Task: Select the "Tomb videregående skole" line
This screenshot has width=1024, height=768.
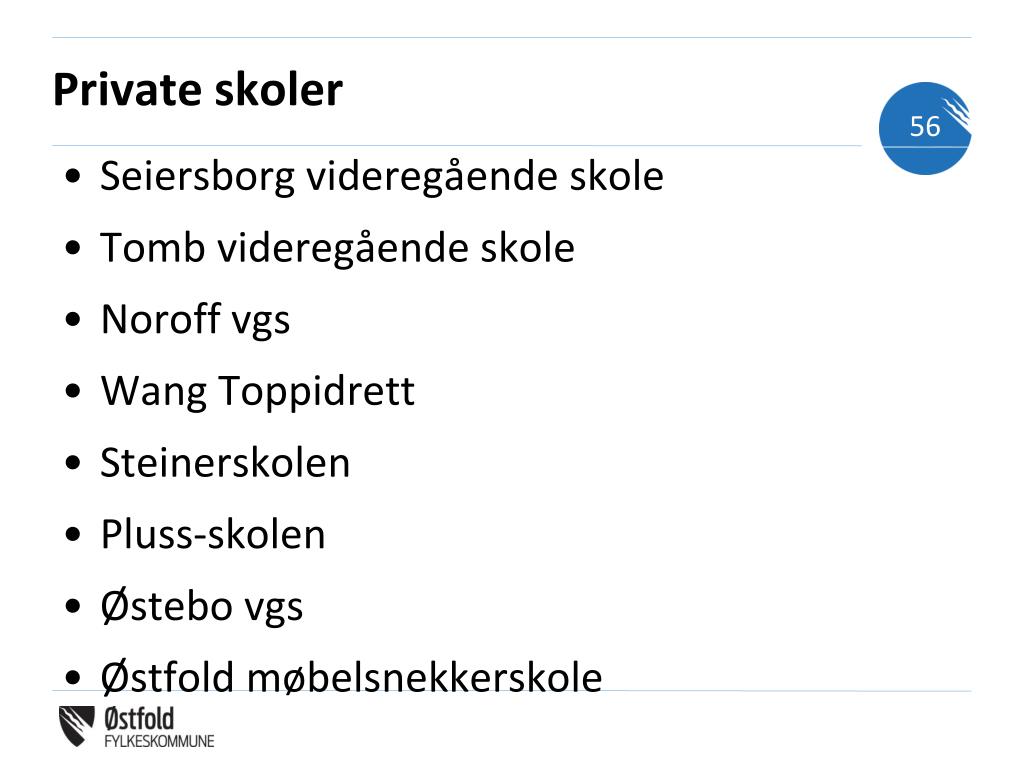Action: coord(337,248)
